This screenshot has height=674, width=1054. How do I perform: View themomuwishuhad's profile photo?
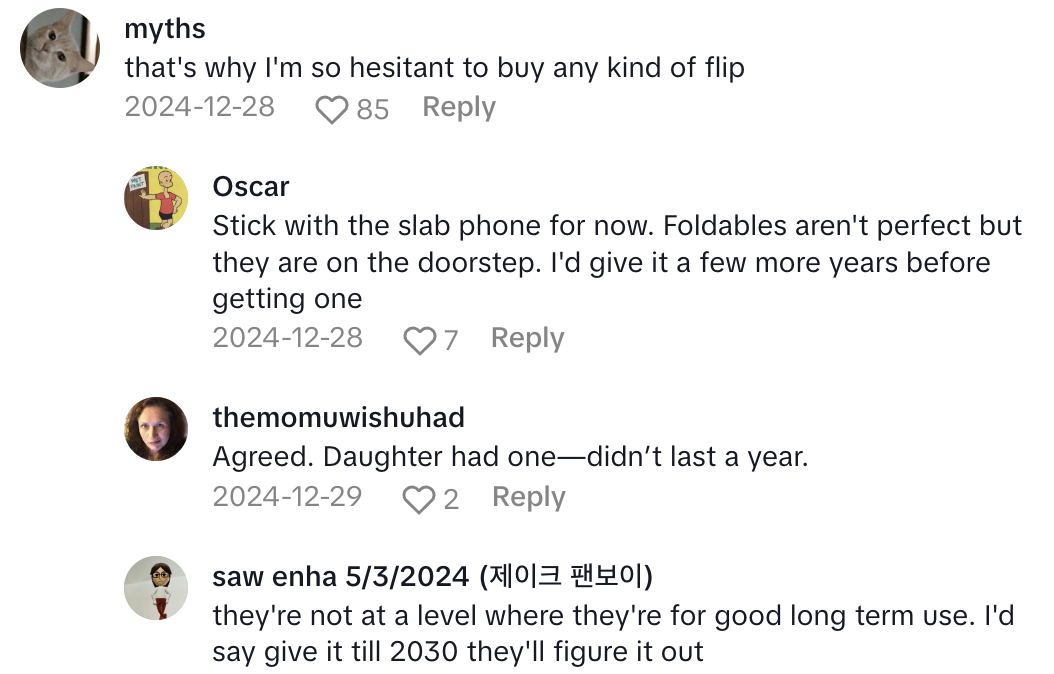click(156, 429)
